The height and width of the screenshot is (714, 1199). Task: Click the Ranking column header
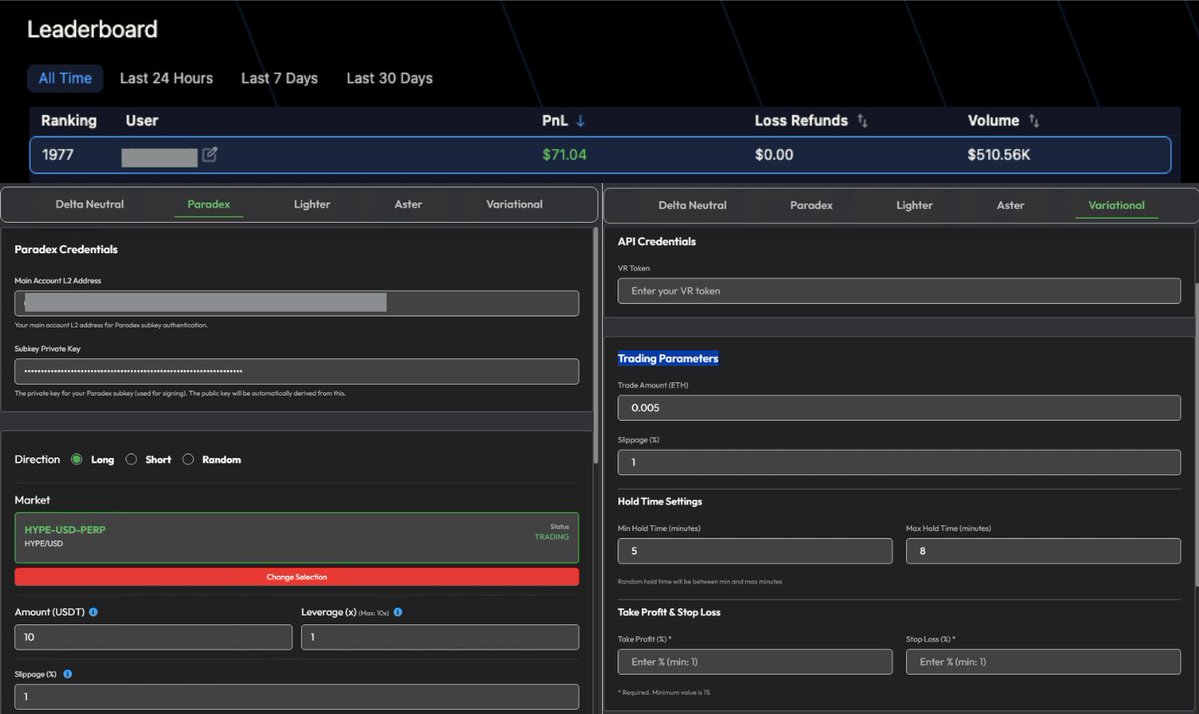69,121
